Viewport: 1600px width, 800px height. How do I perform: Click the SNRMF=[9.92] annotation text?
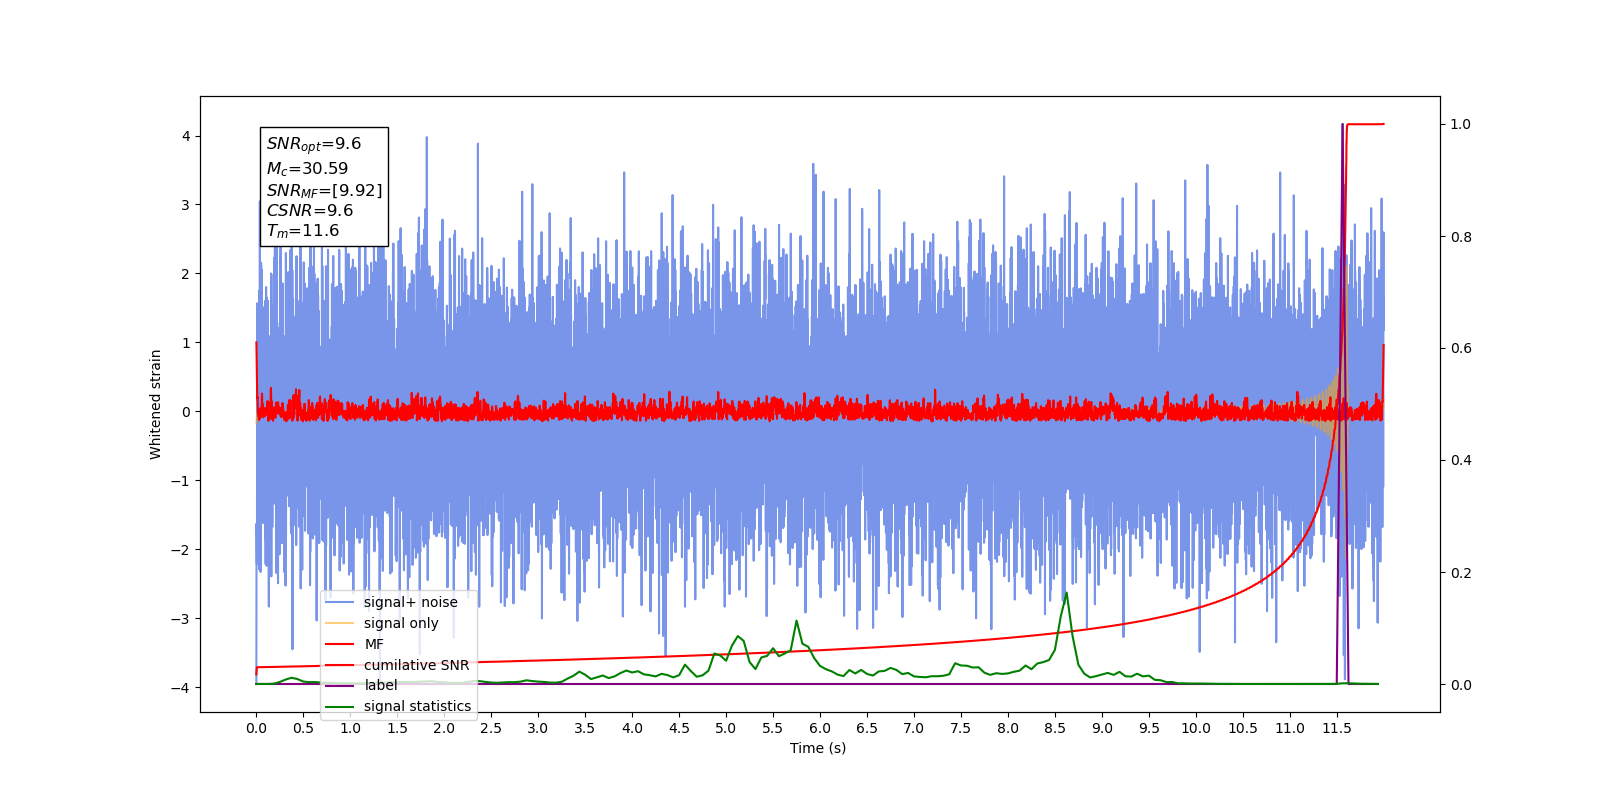[324, 190]
